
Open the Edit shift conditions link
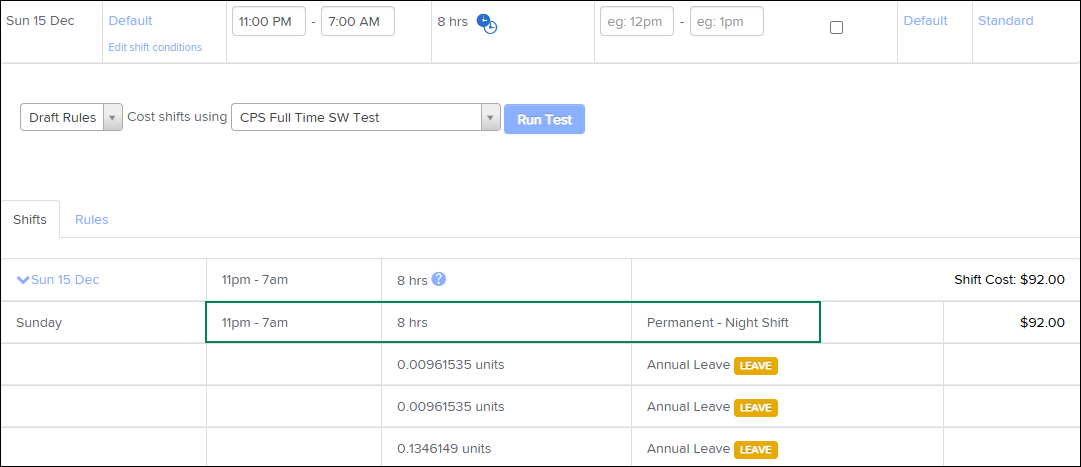point(155,47)
